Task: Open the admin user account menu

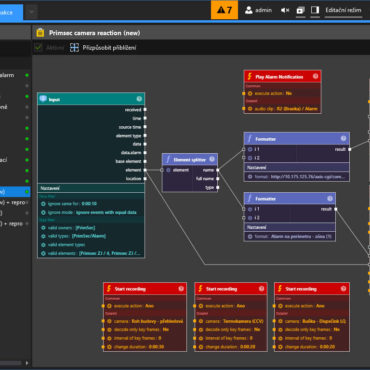Action: 258,10
